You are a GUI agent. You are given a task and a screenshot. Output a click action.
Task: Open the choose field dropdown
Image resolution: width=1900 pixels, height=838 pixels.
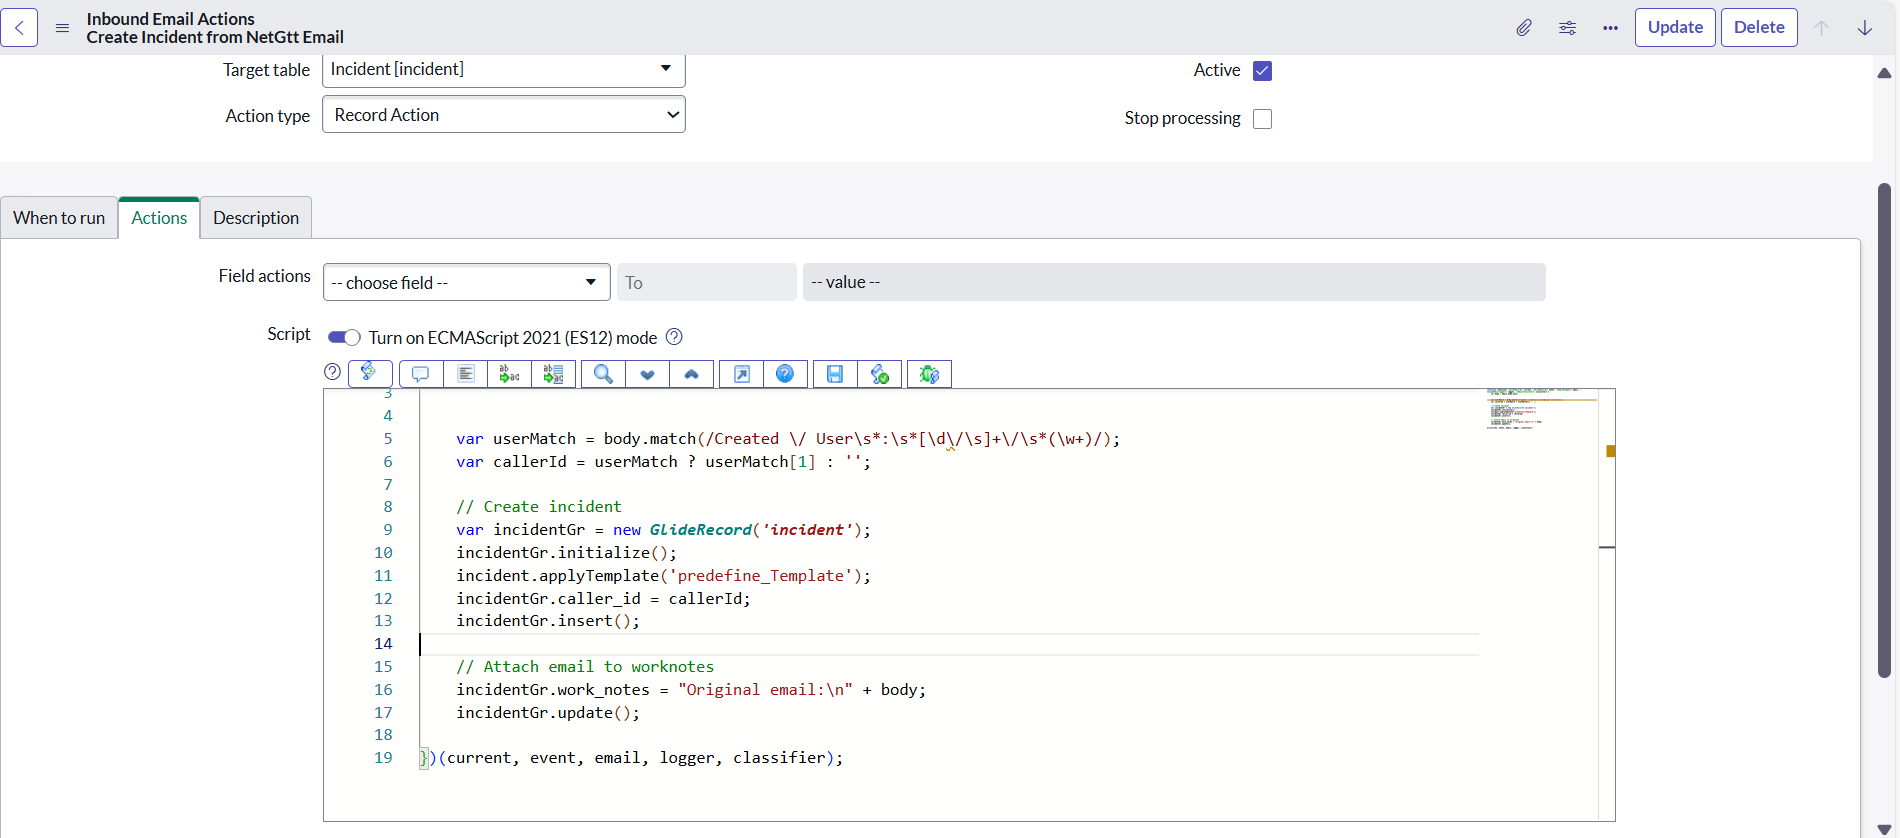[466, 283]
